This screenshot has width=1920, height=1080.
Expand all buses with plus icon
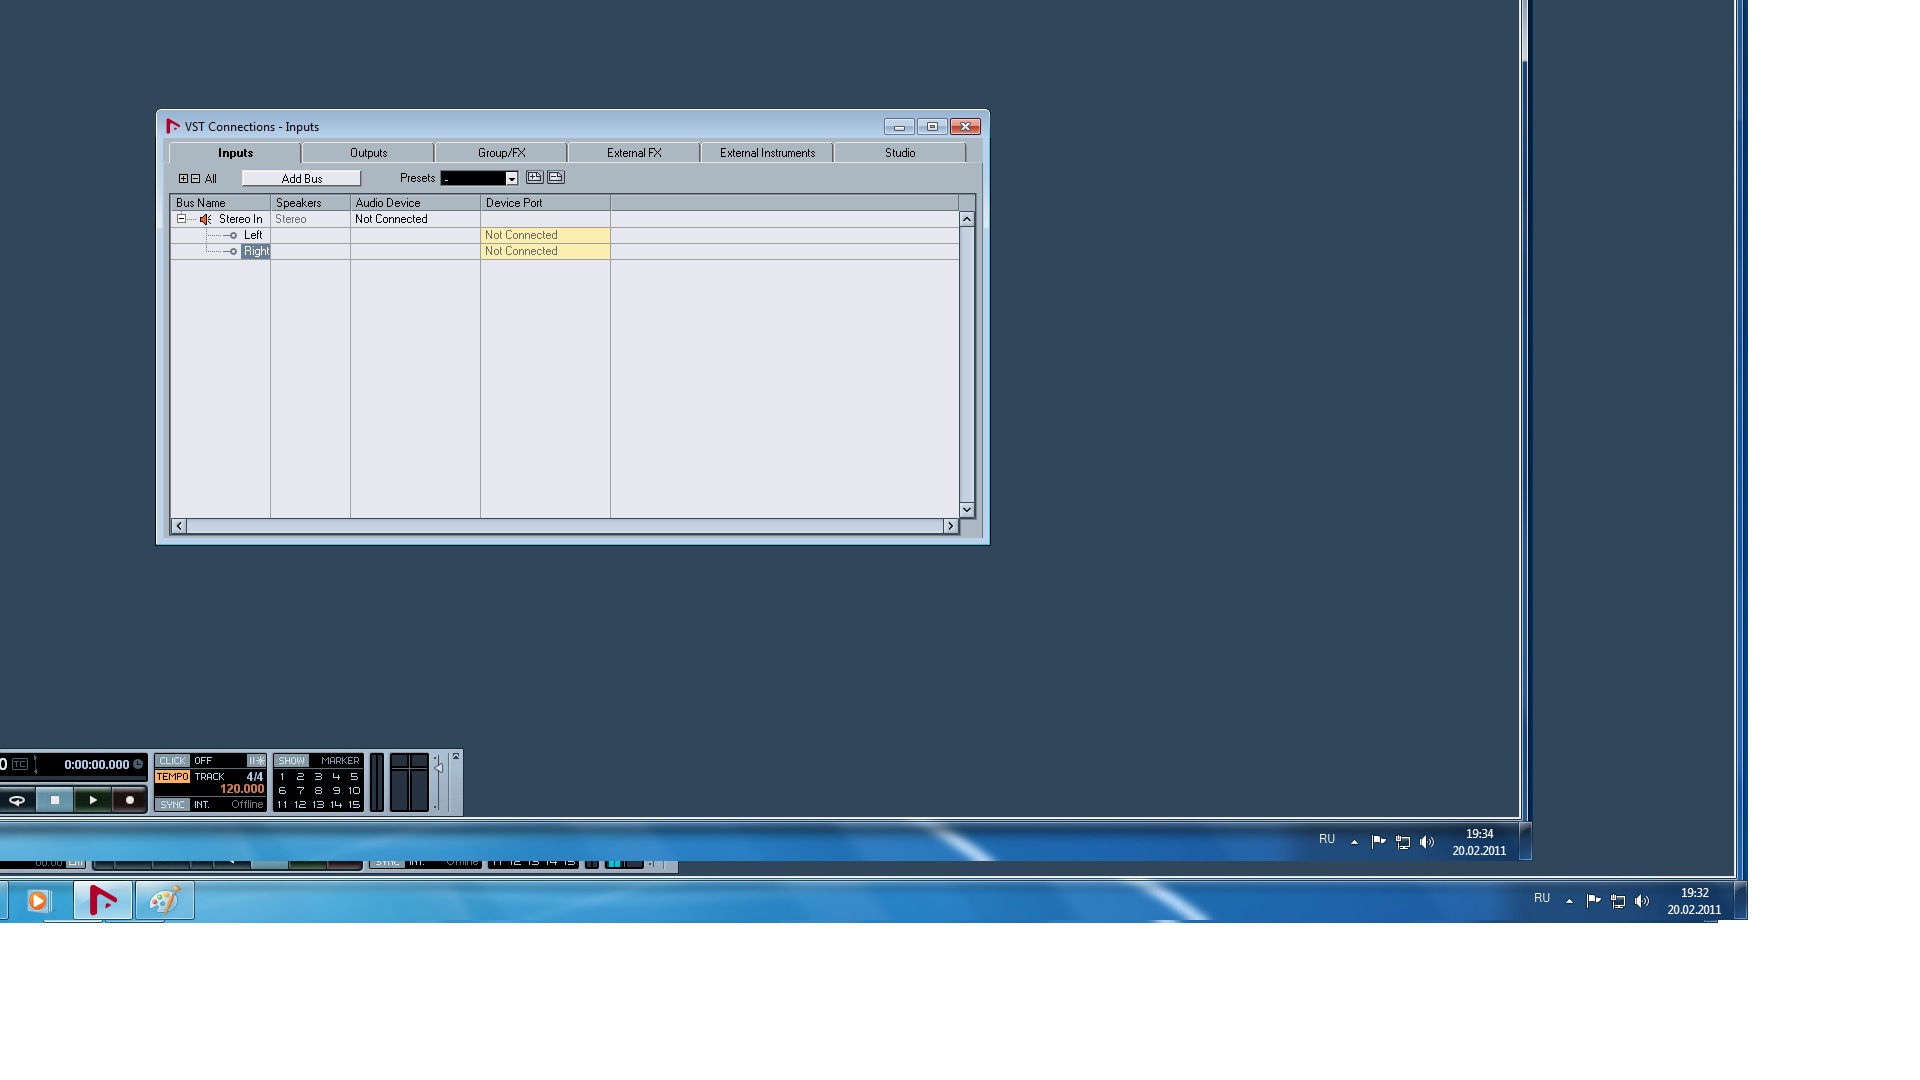click(x=183, y=179)
